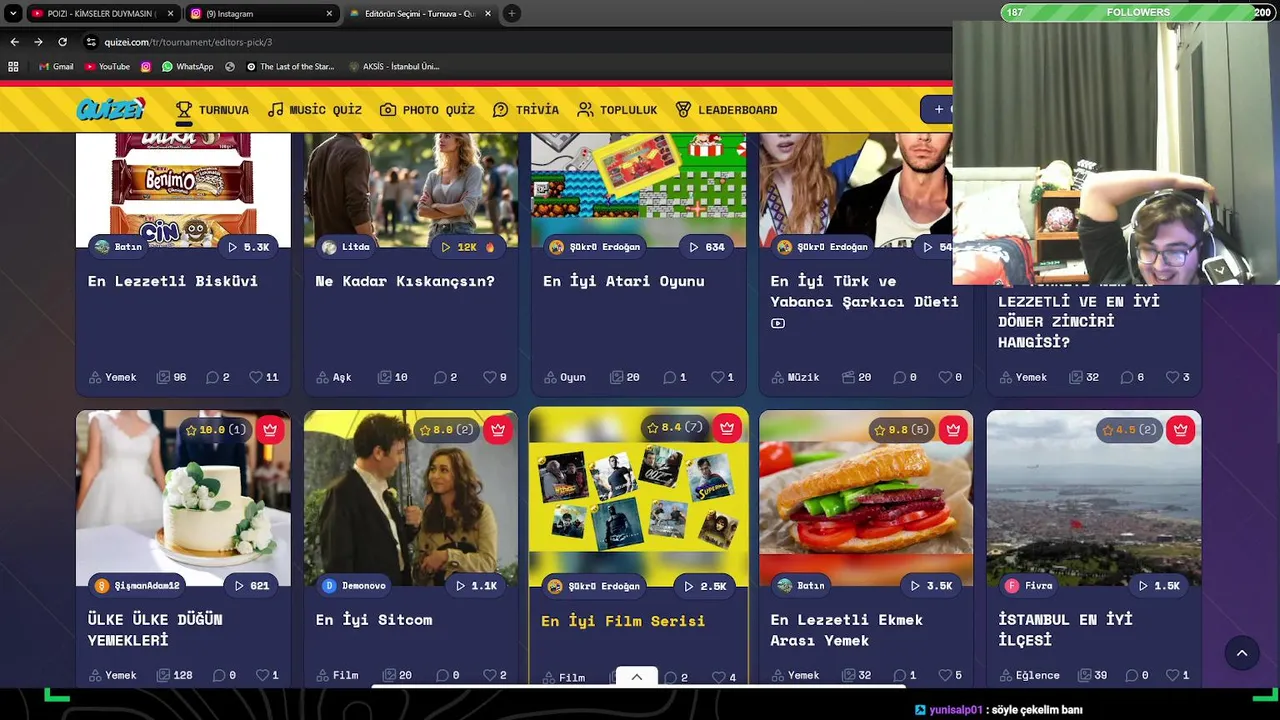Image resolution: width=1280 pixels, height=720 pixels.
Task: Click the crown badge on Ekmek Arası Yemek card
Action: (952, 430)
